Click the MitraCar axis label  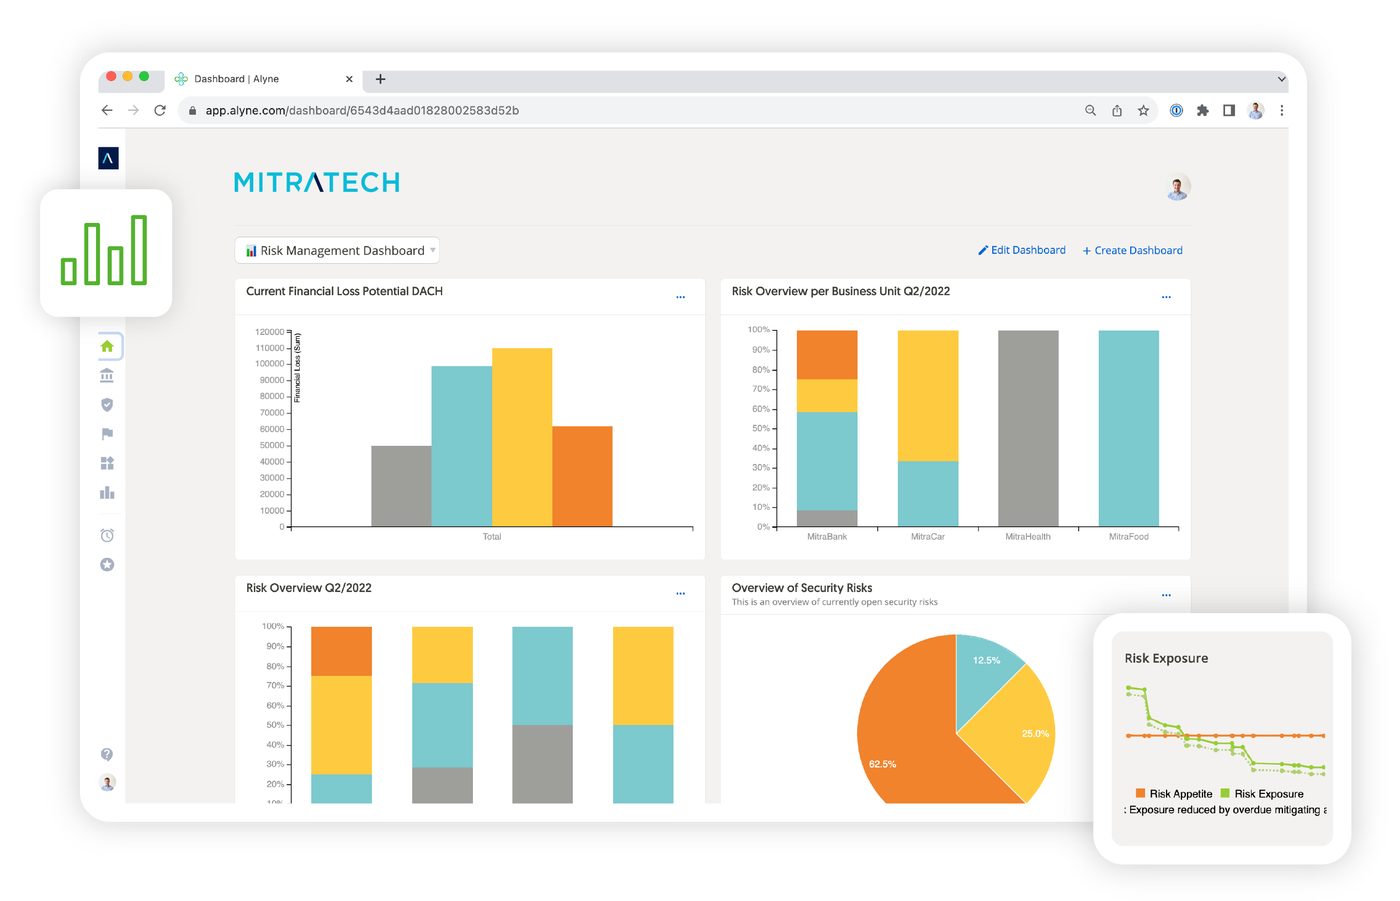click(x=928, y=537)
